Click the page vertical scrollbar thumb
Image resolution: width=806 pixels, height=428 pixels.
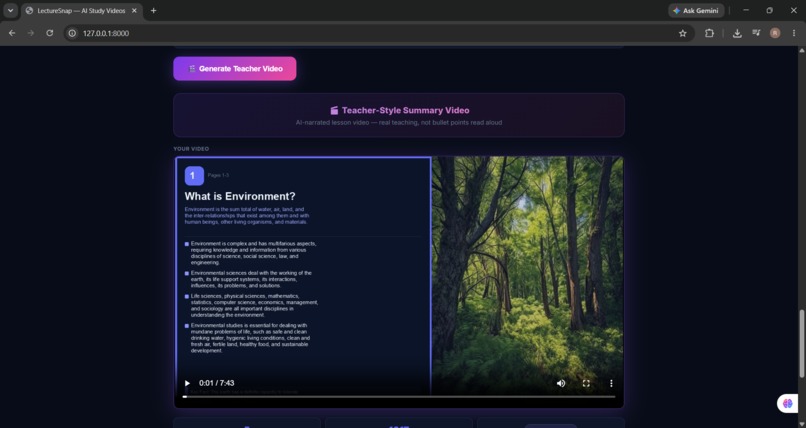(x=801, y=343)
